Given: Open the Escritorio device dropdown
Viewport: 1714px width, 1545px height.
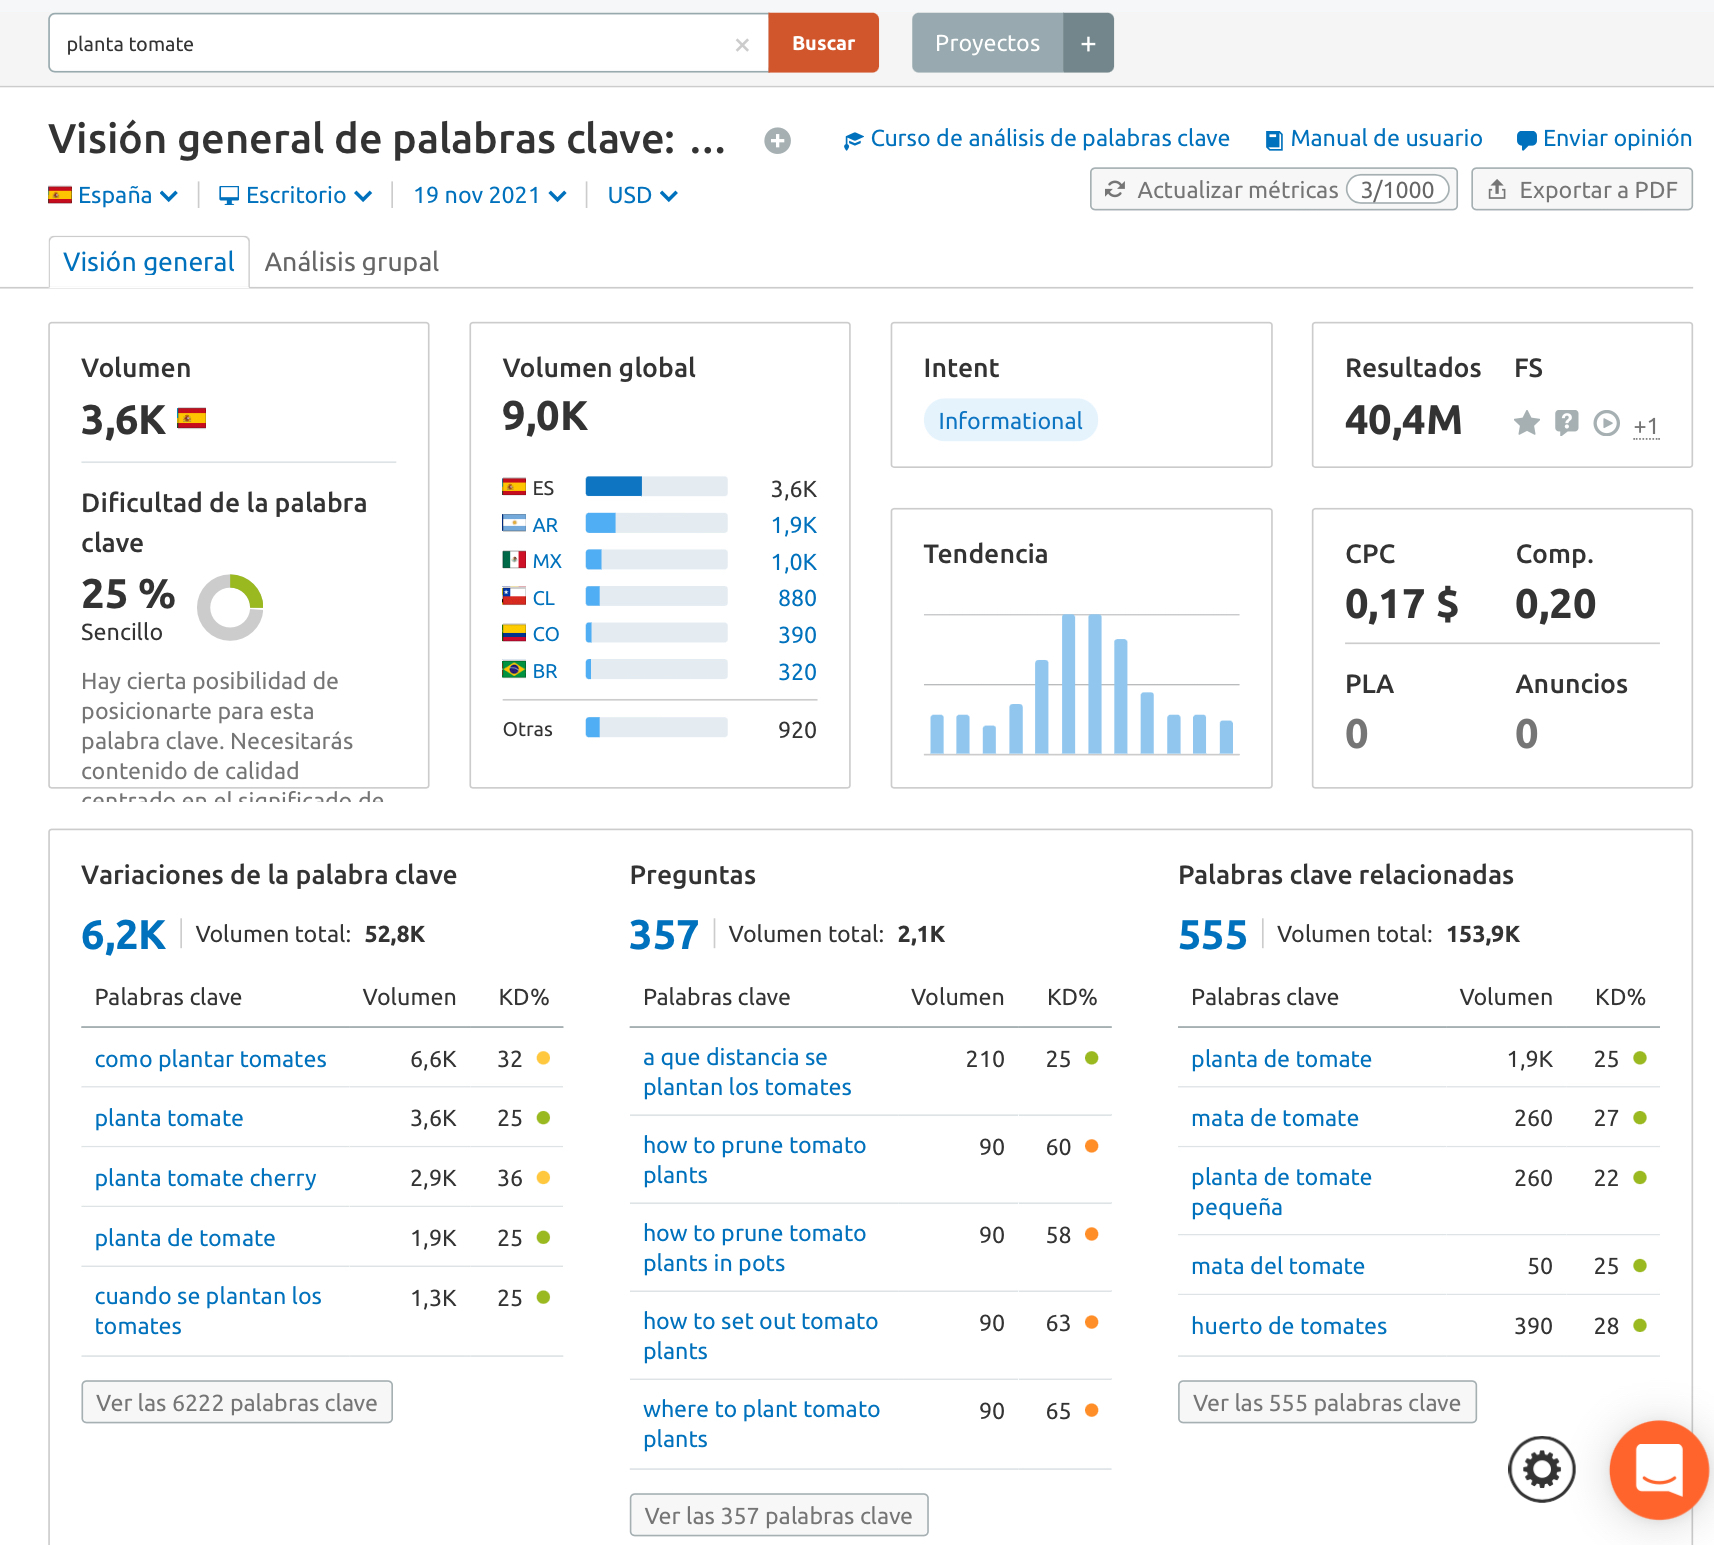Looking at the screenshot, I should pyautogui.click(x=295, y=196).
